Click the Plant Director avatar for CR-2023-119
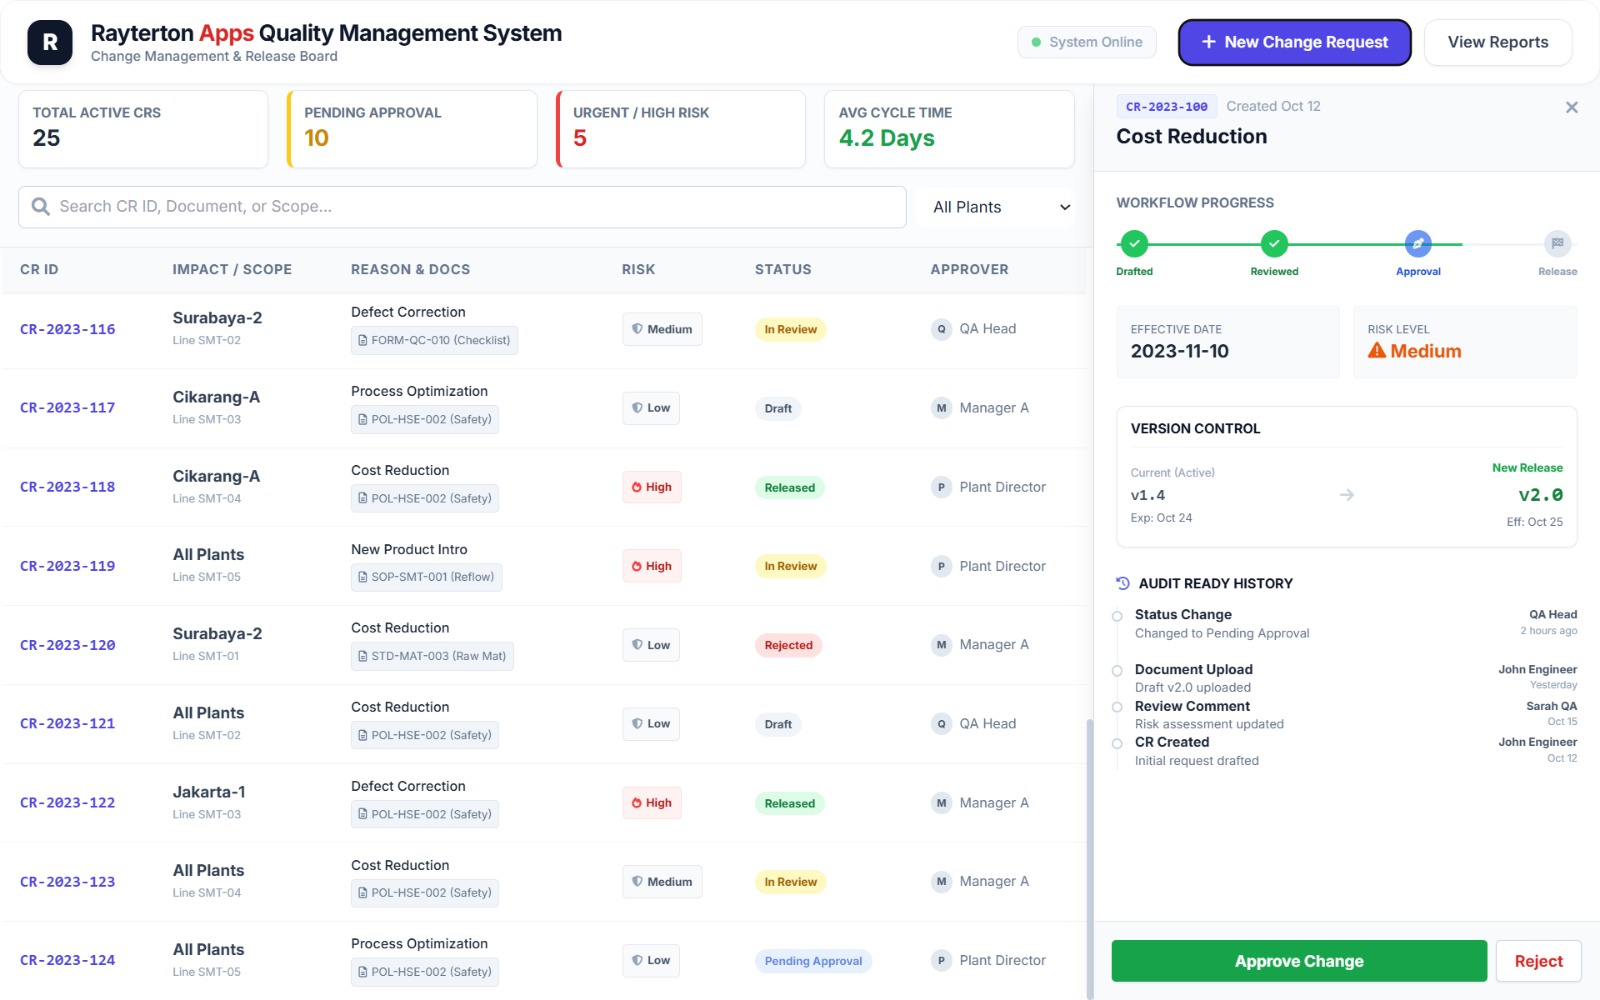Viewport: 1600px width, 1000px height. point(941,566)
